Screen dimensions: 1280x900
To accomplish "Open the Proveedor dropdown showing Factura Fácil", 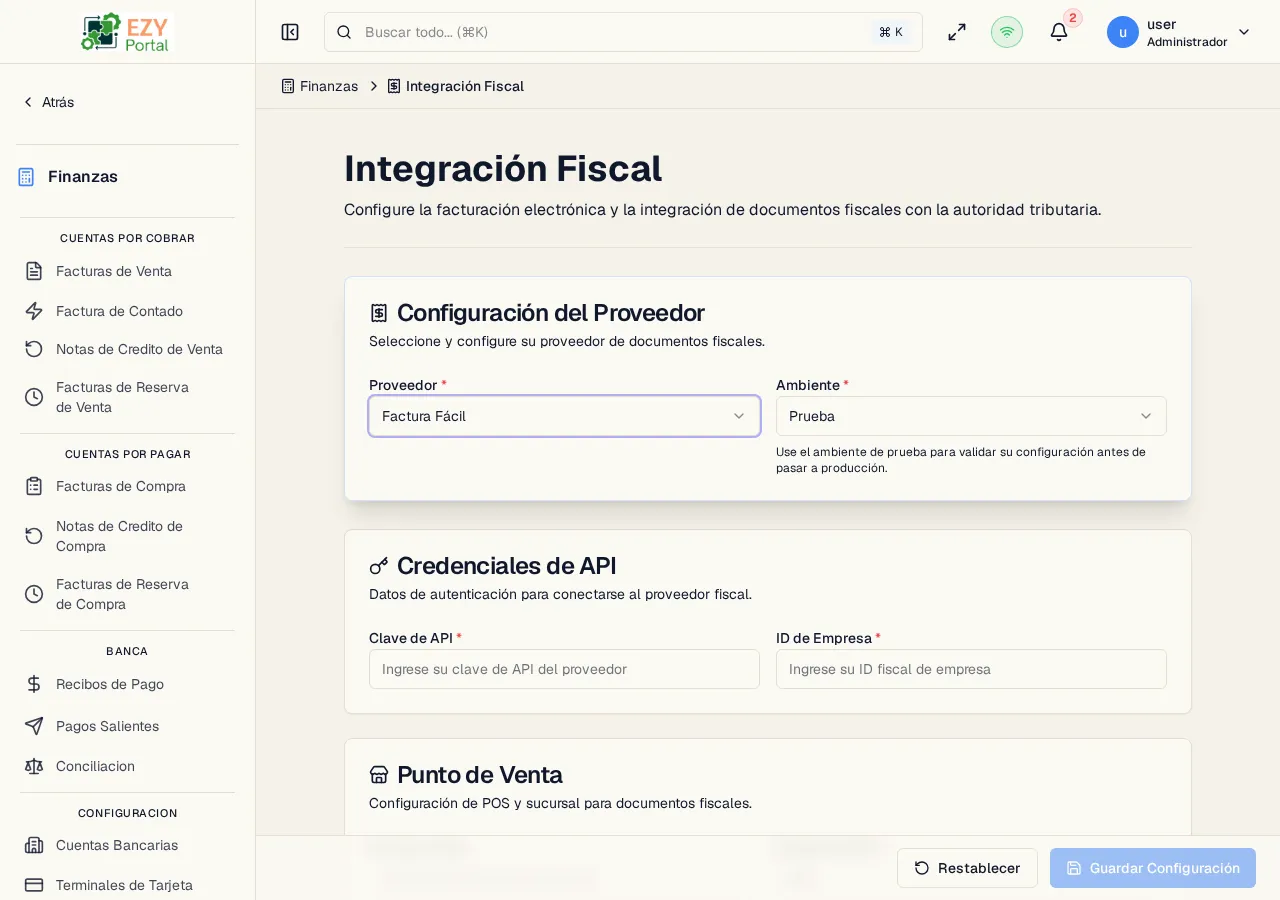I will [564, 416].
